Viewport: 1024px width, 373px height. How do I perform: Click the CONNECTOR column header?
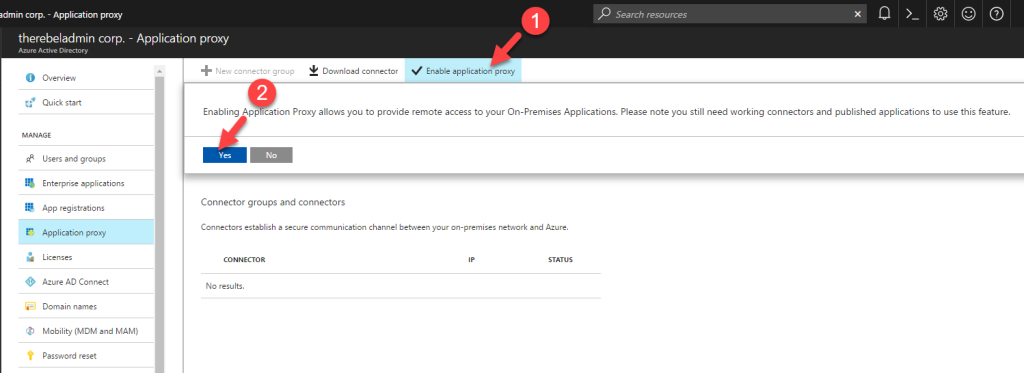click(244, 259)
